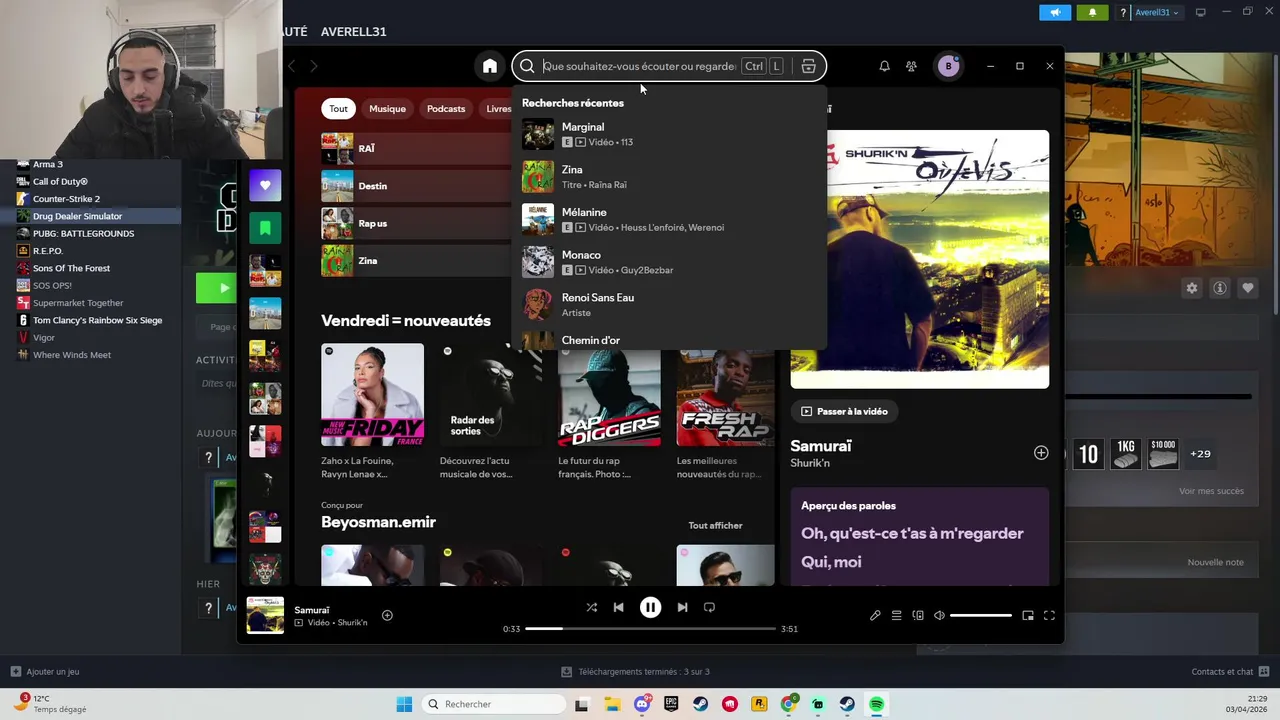Image resolution: width=1280 pixels, height=720 pixels.
Task: Open Spotify mini player icon
Action: (1027, 615)
